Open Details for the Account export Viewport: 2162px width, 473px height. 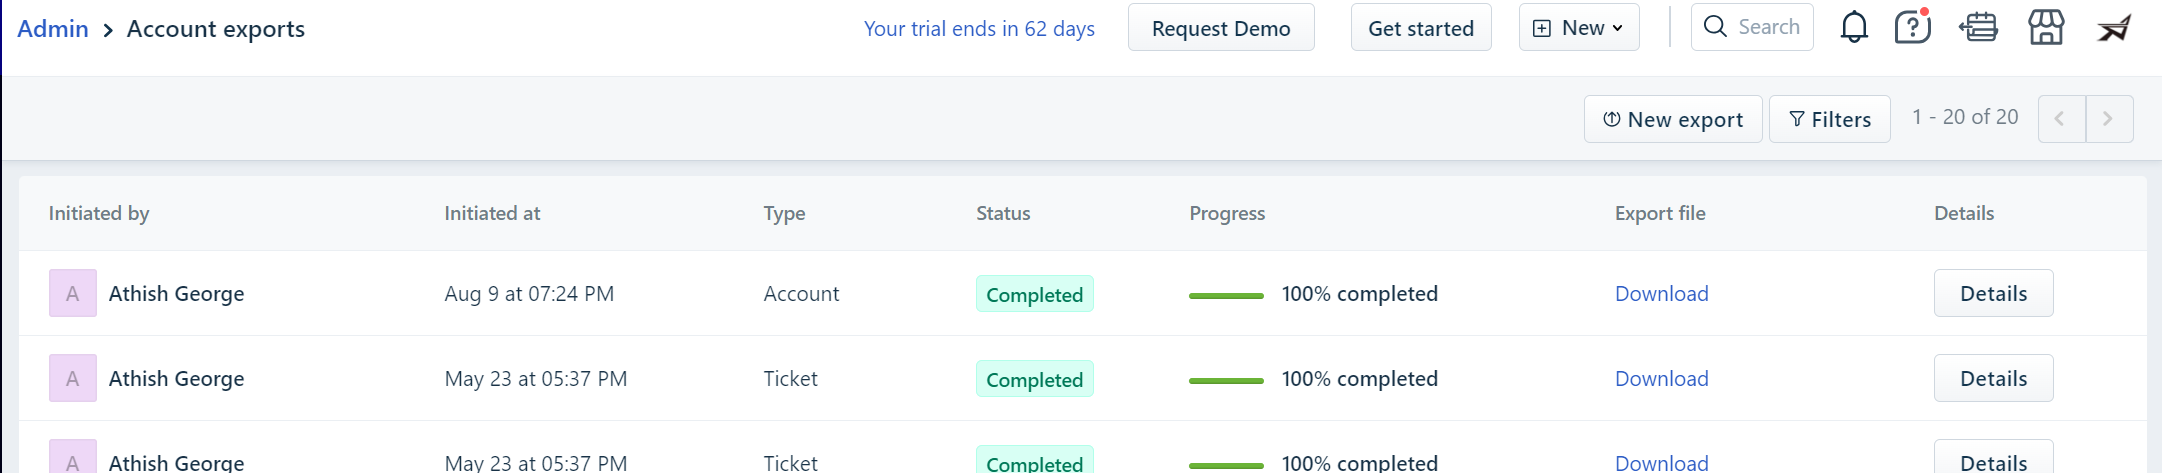[x=1993, y=293]
